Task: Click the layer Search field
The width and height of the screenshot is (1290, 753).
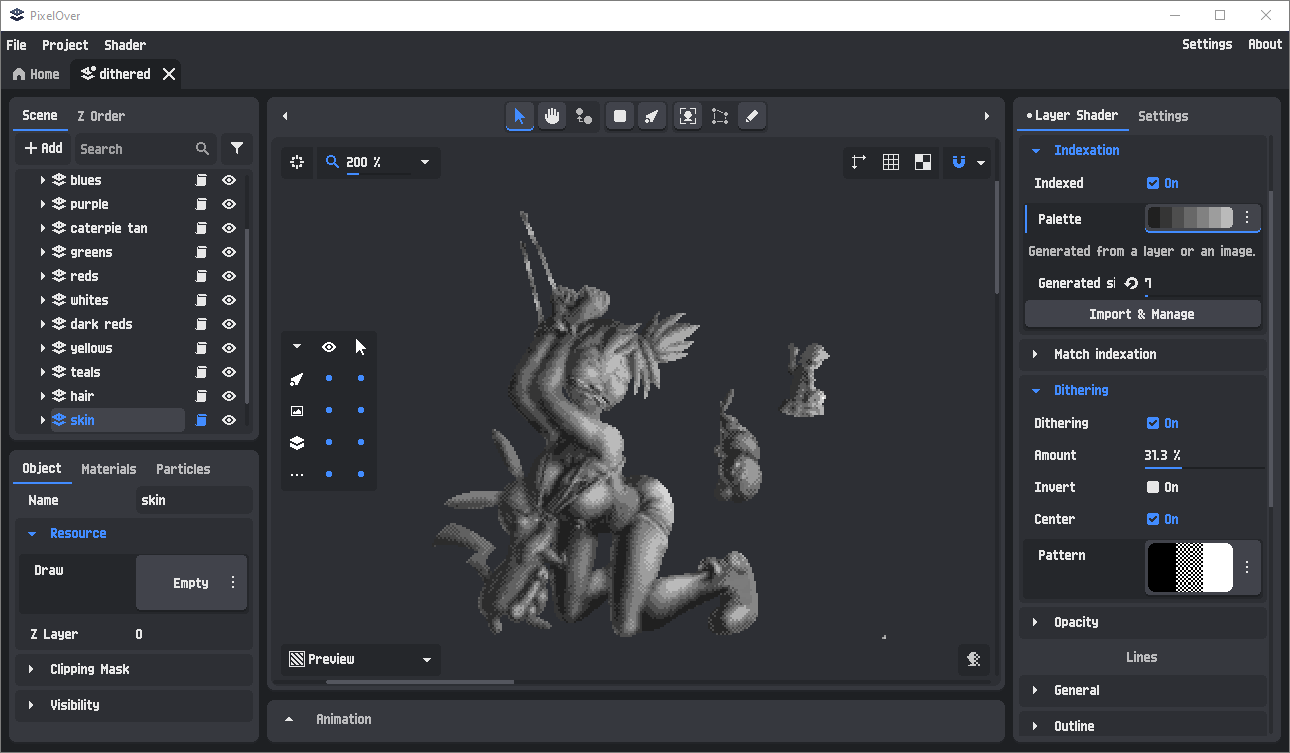Action: tap(135, 149)
